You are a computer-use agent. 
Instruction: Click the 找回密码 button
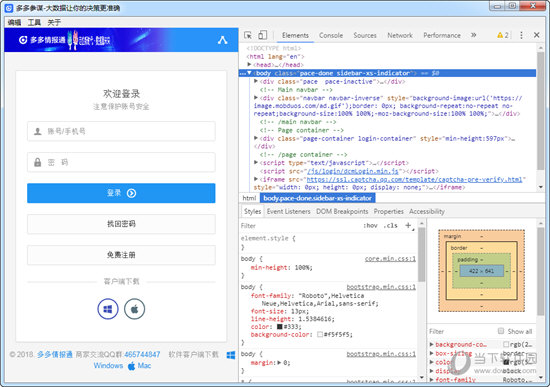tap(121, 224)
